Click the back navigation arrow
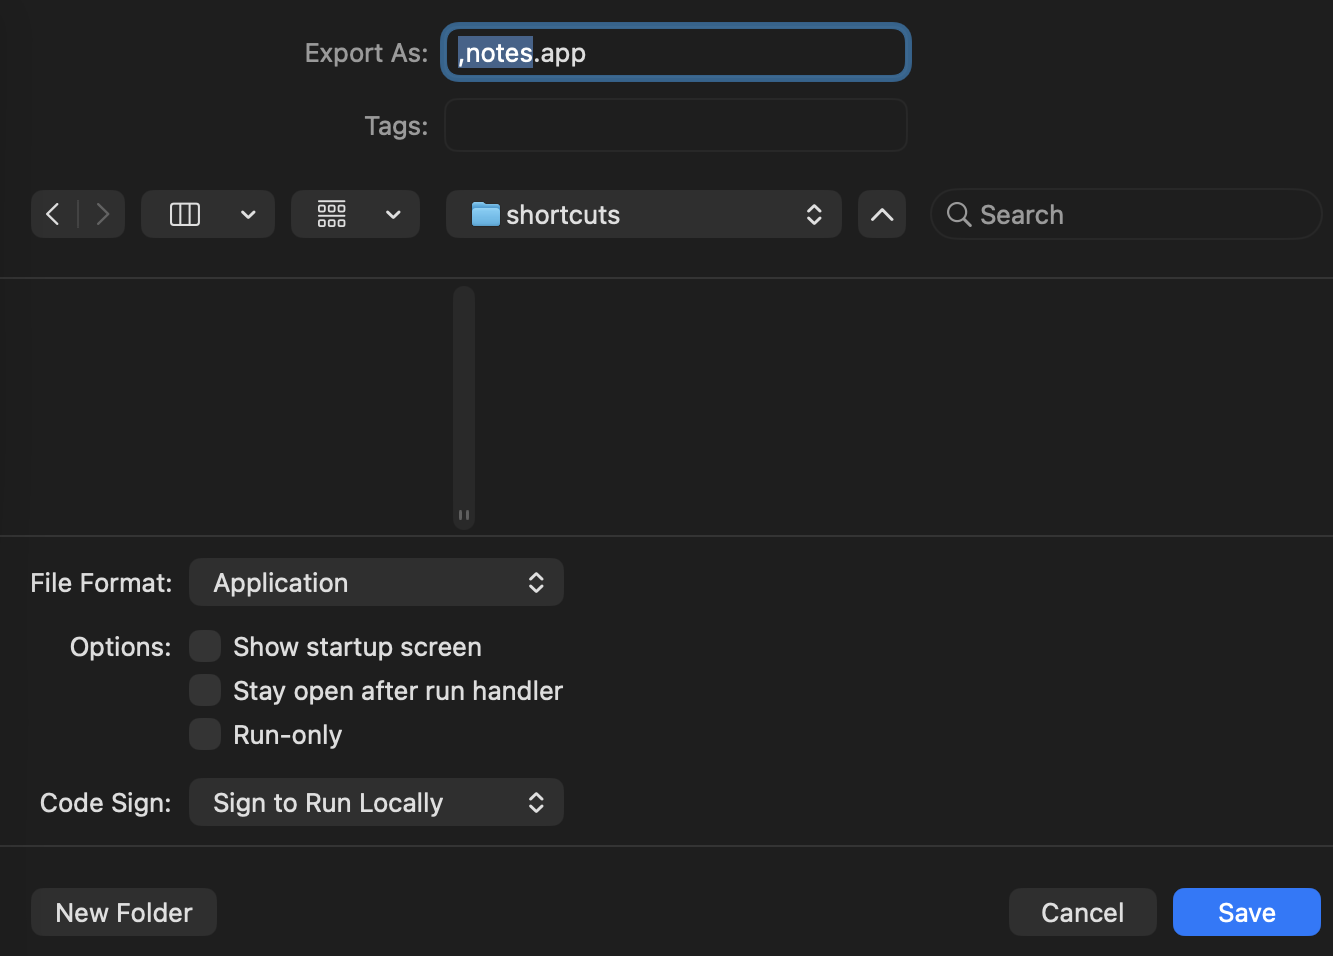This screenshot has width=1333, height=956. click(x=54, y=213)
